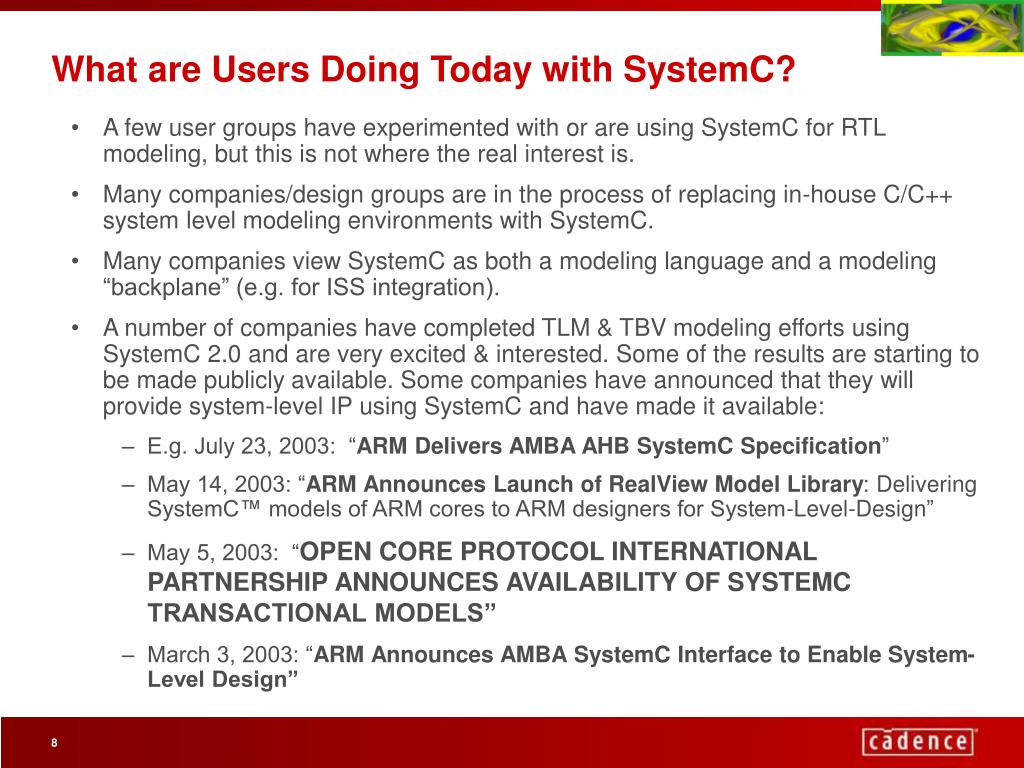
Task: Click the date 'July 23, 2003'
Action: [x=264, y=446]
